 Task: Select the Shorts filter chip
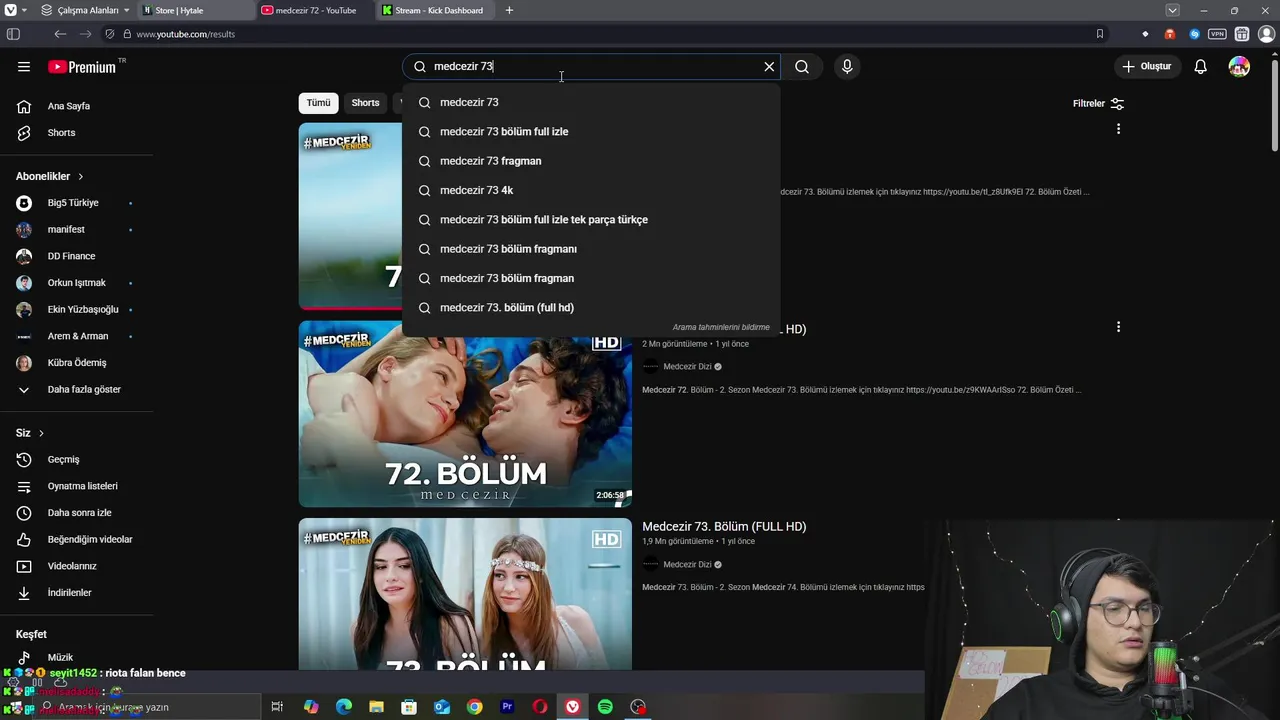[x=365, y=103]
